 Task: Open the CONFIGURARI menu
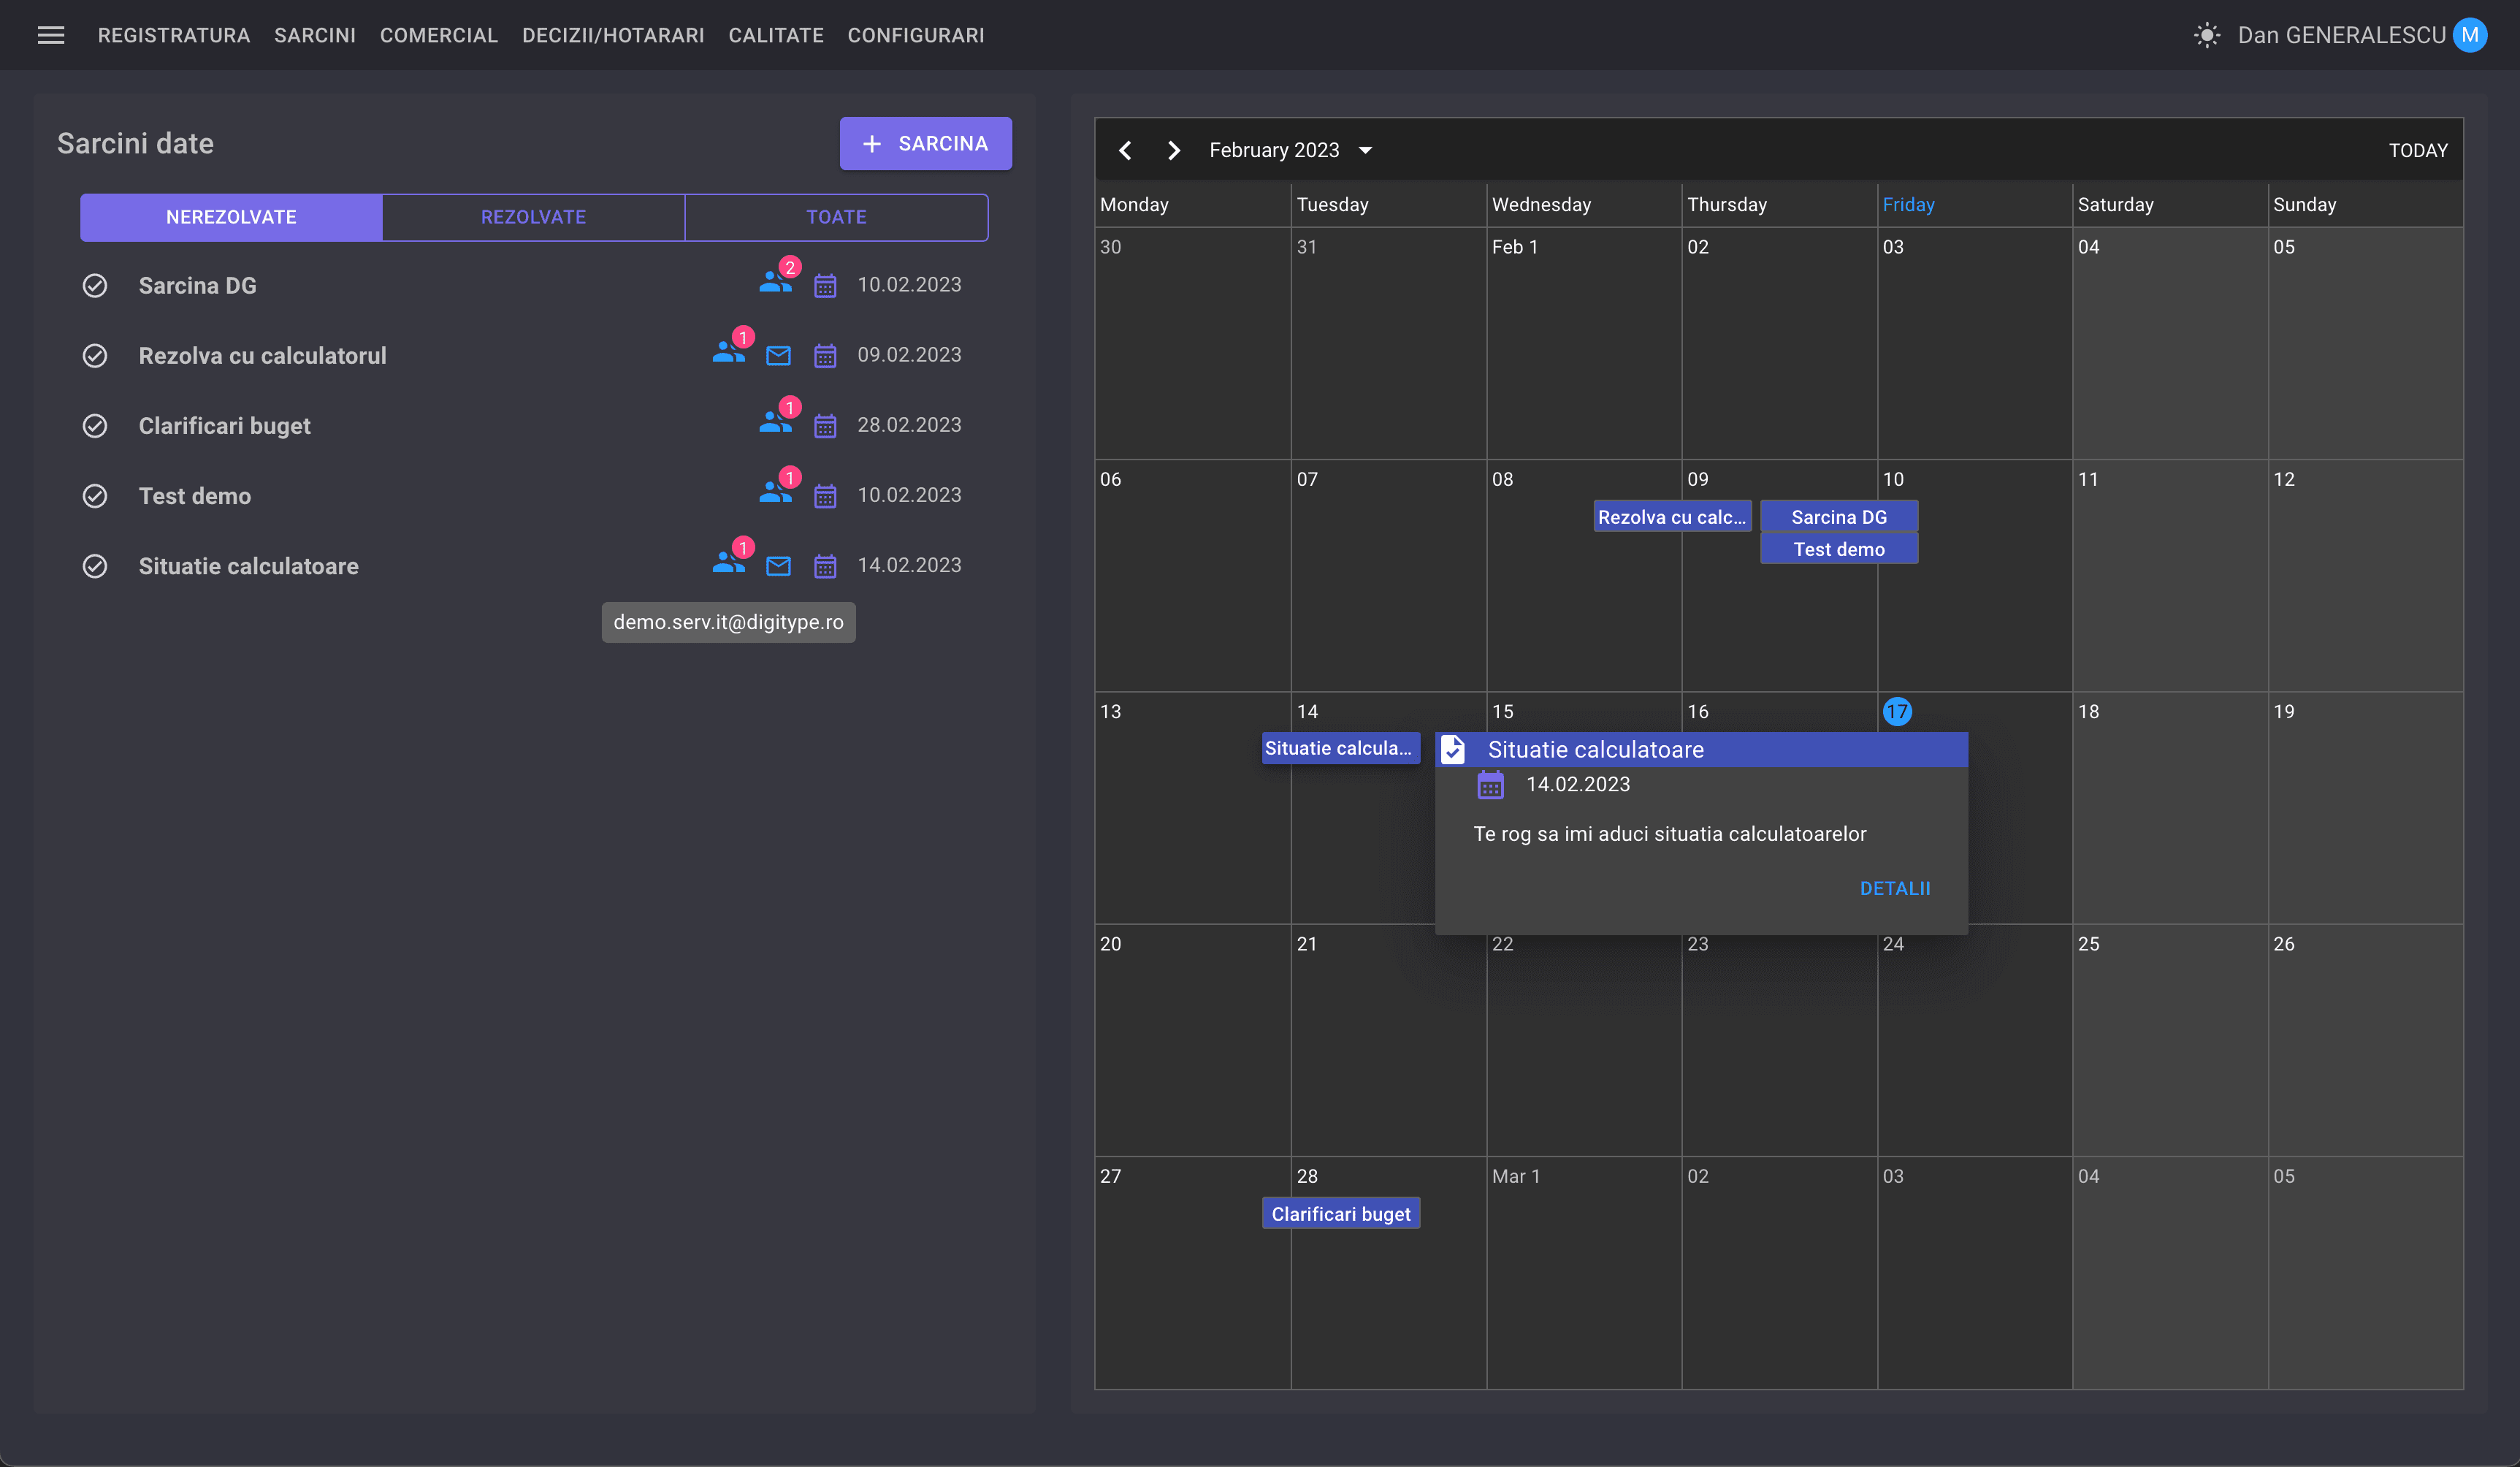tap(916, 35)
